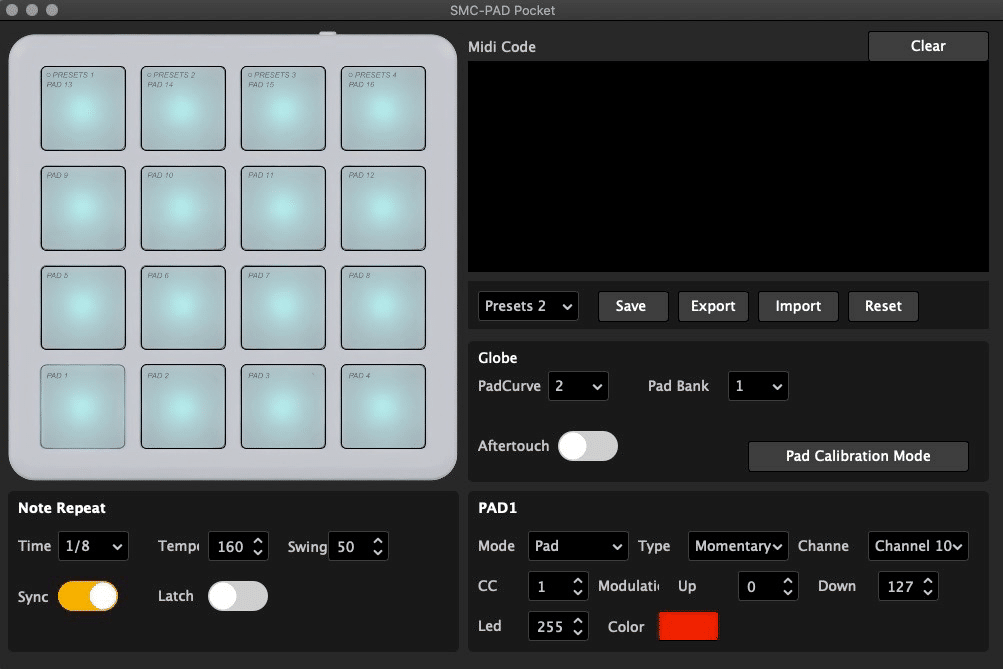Hit PAD 4 in the bottom row
1003x669 pixels.
(x=383, y=406)
